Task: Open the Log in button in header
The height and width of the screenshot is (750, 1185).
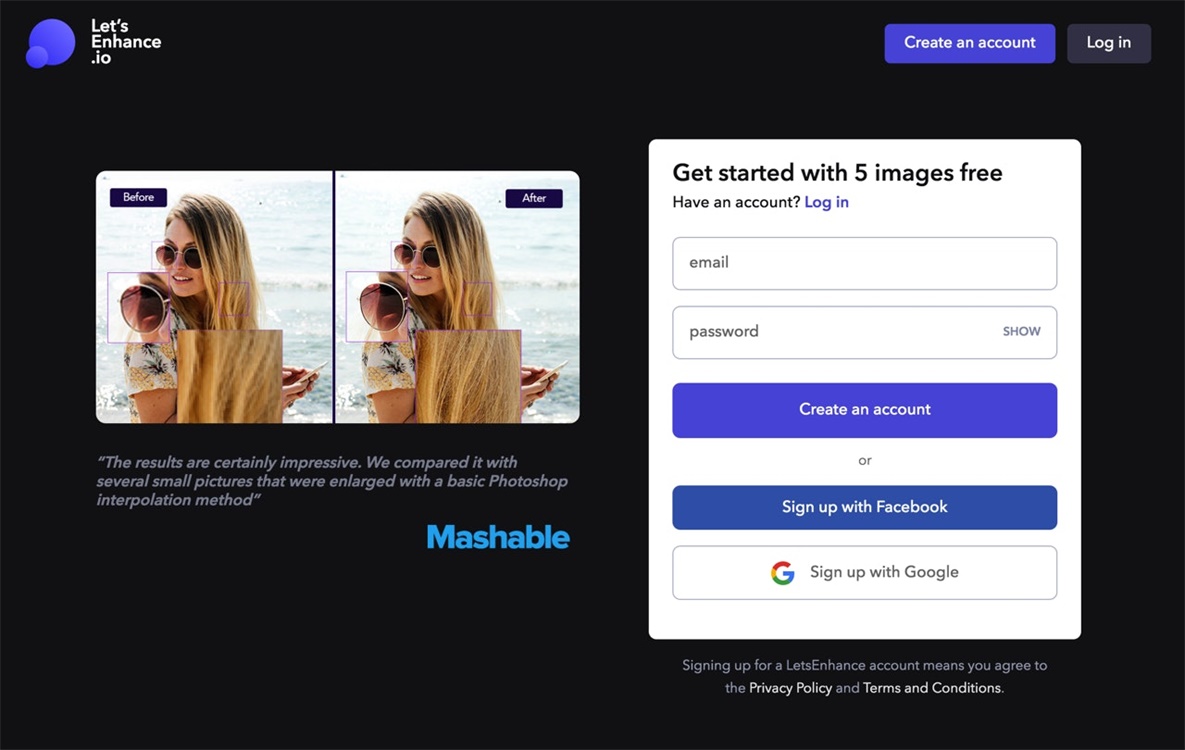Action: [1108, 43]
